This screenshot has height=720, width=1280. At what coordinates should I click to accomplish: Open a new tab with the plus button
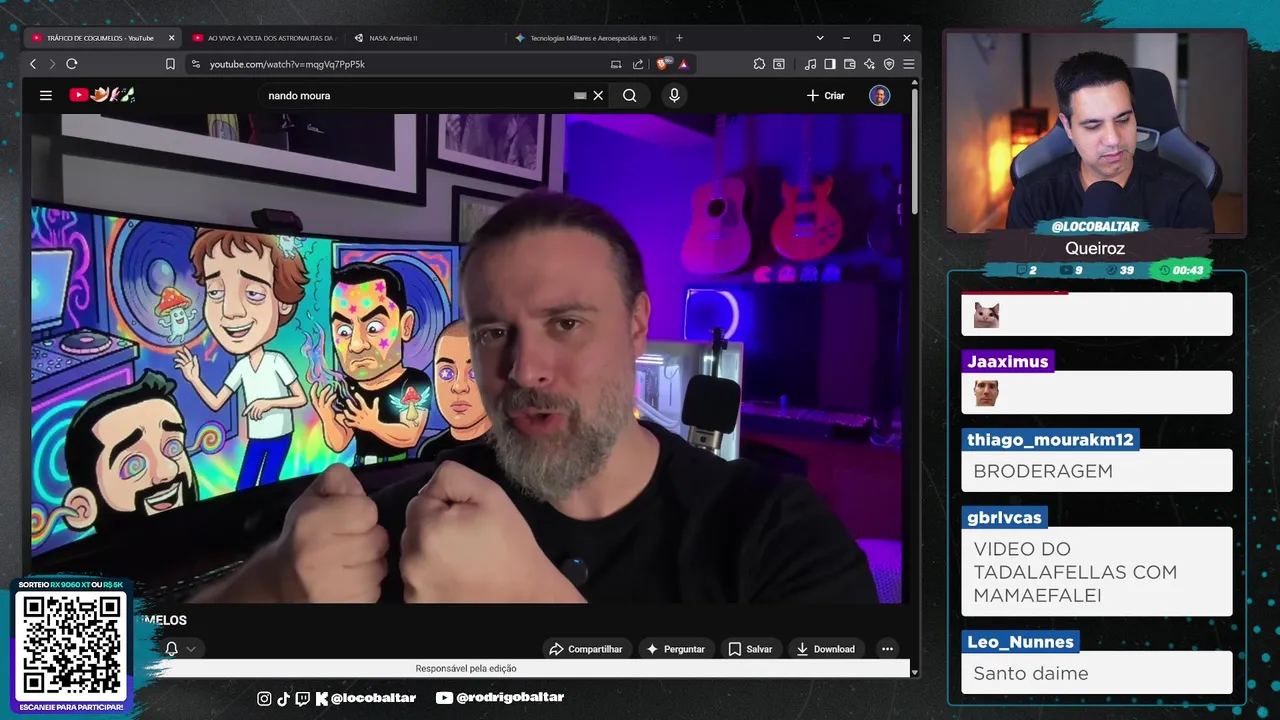click(x=679, y=38)
